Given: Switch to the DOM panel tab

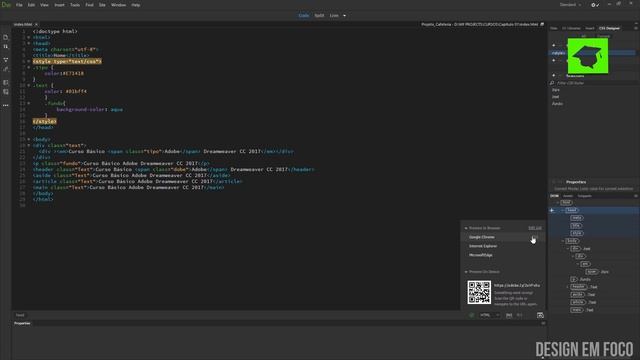Looking at the screenshot, I should click(x=554, y=196).
